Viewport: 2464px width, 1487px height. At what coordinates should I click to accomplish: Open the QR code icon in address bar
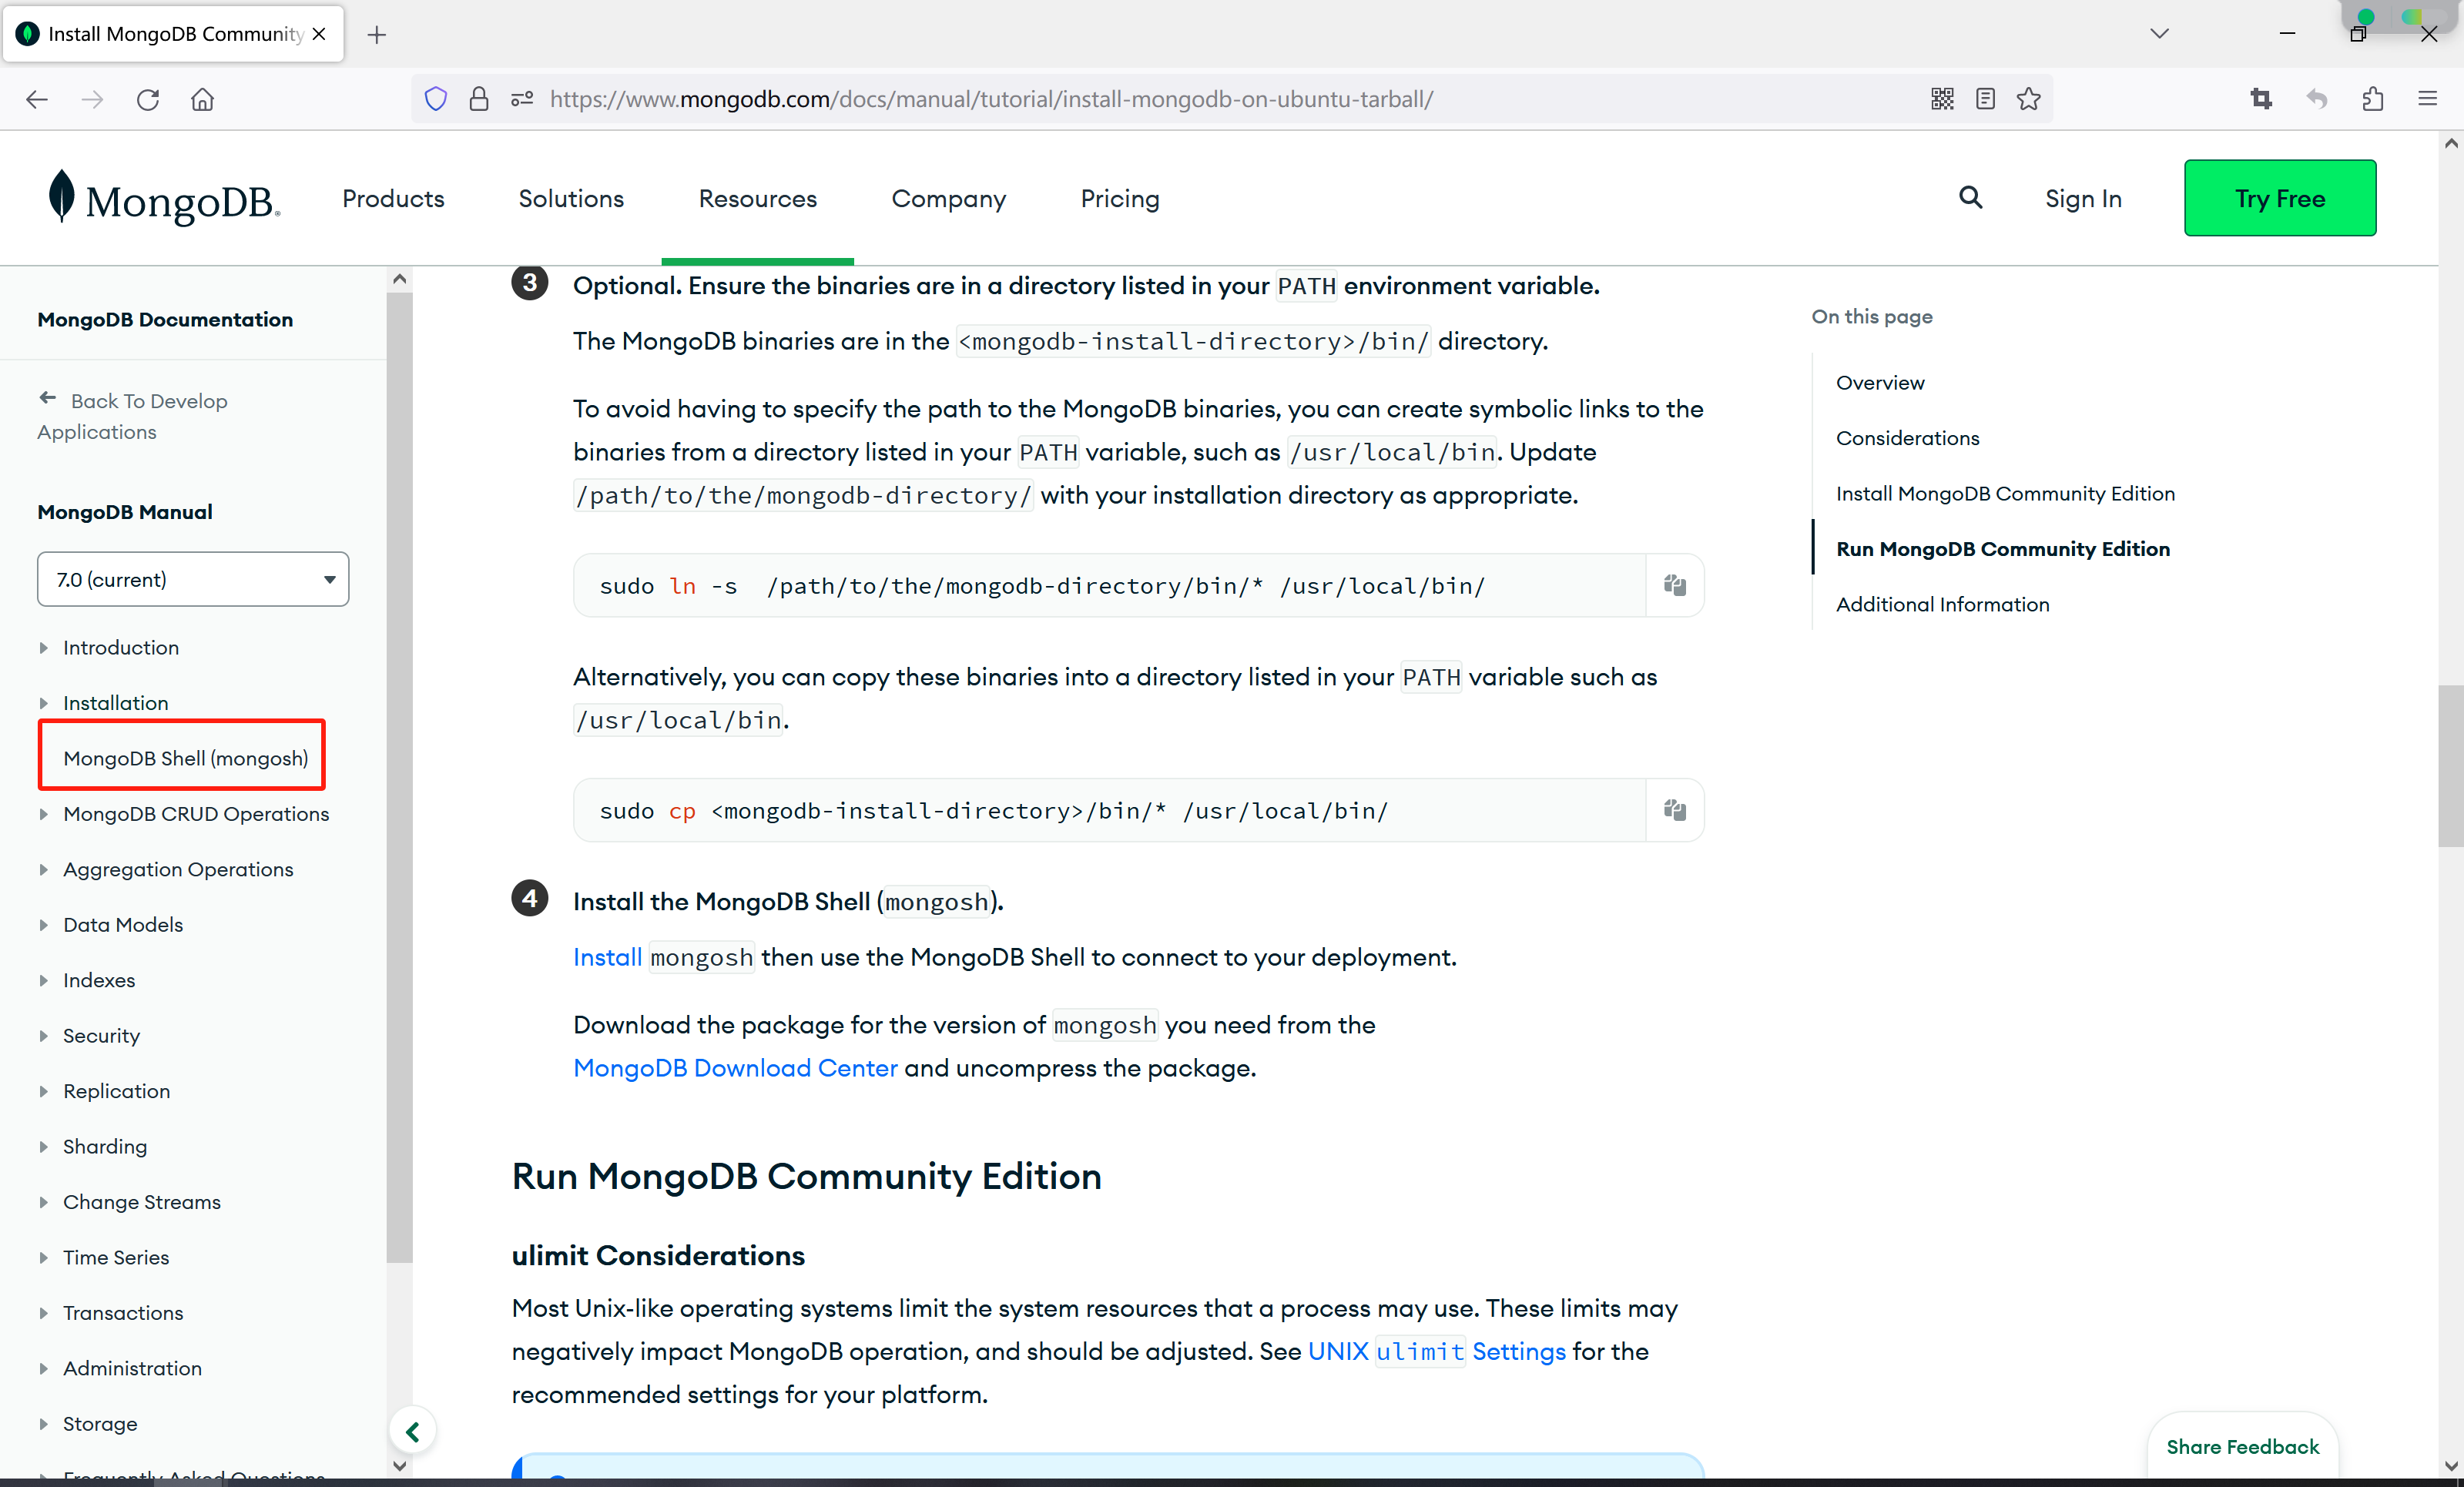1942,99
